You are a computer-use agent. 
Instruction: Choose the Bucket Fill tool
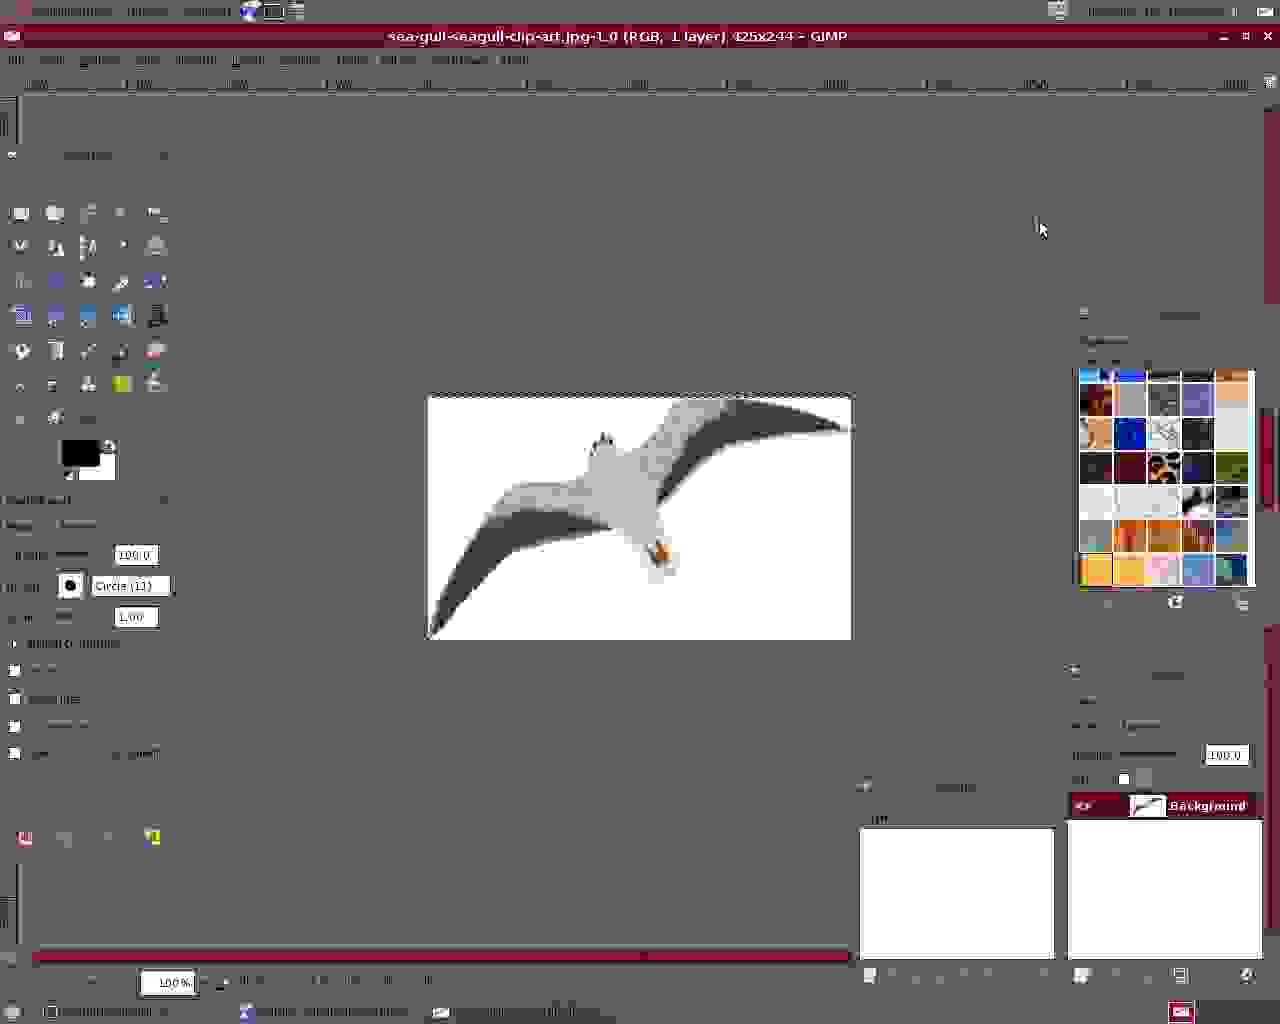tap(21, 351)
